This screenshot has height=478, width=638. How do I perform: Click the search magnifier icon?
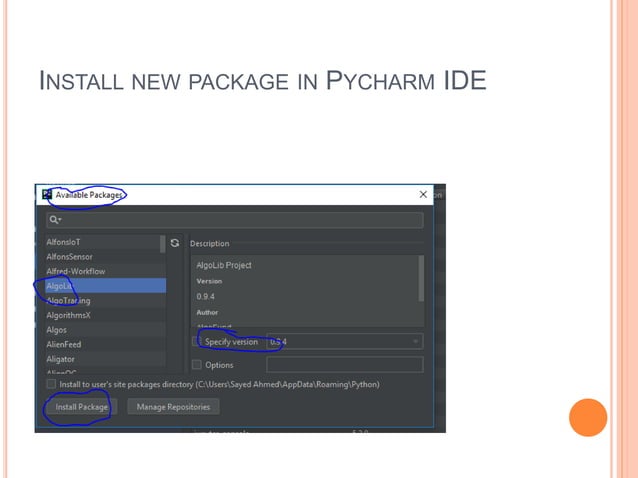[x=55, y=220]
